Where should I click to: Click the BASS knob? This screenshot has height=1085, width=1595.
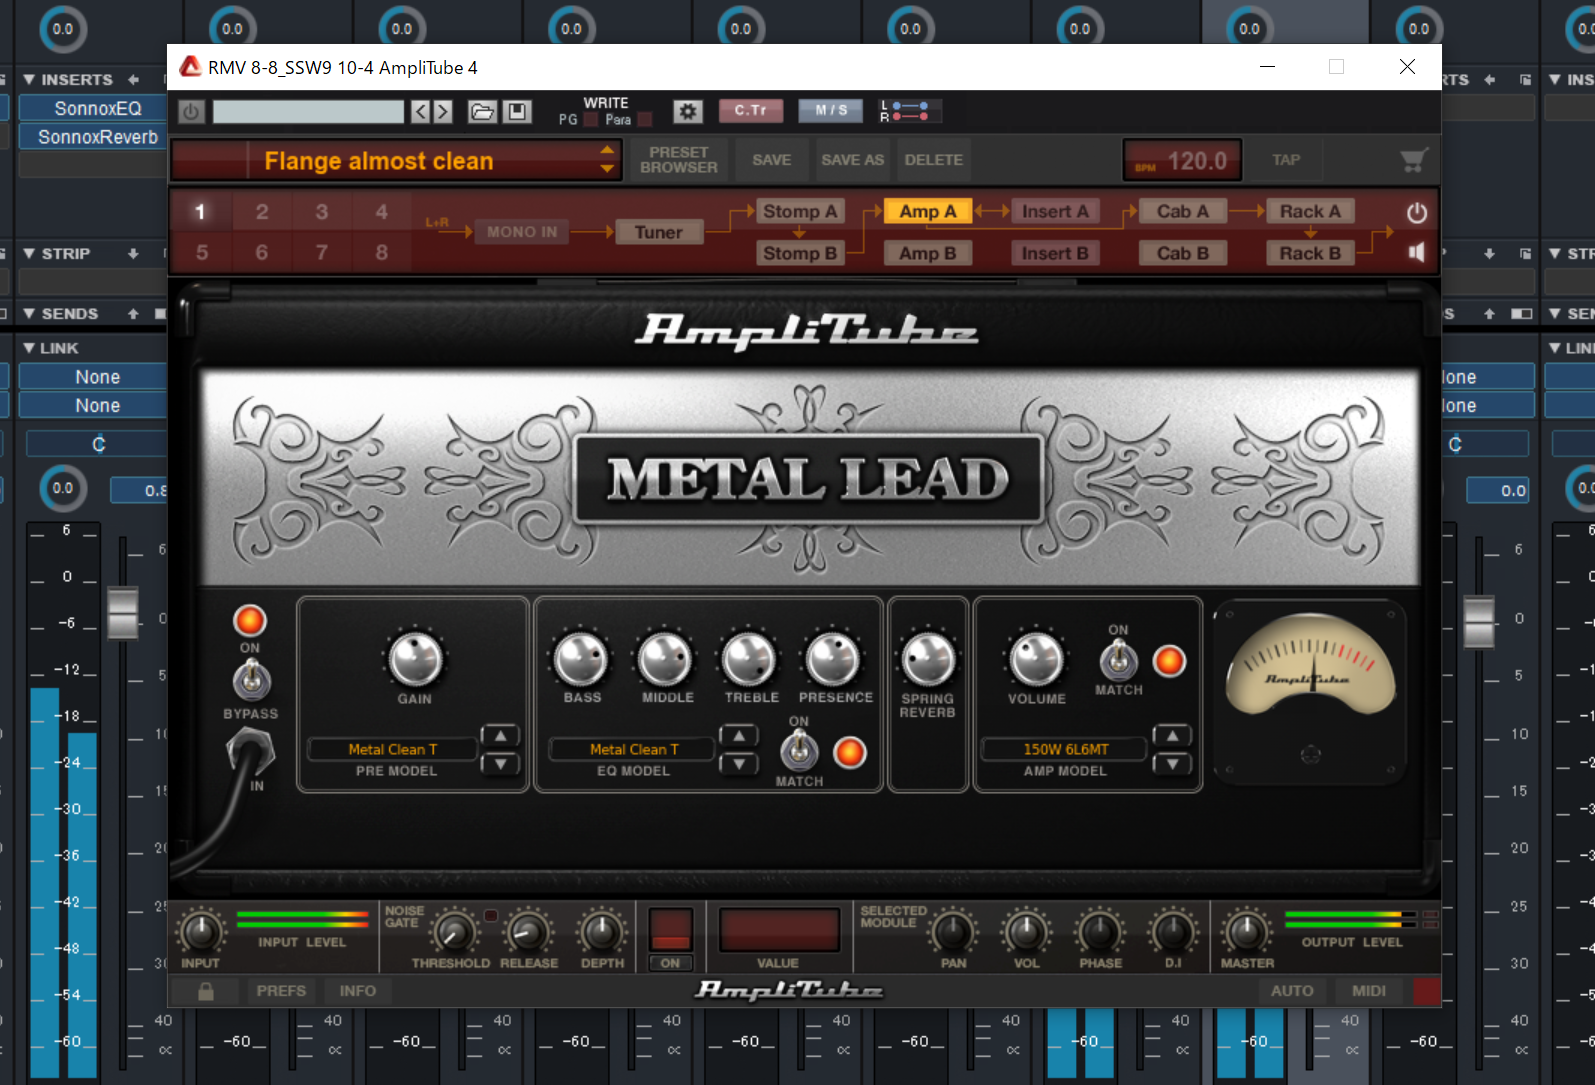[x=581, y=659]
